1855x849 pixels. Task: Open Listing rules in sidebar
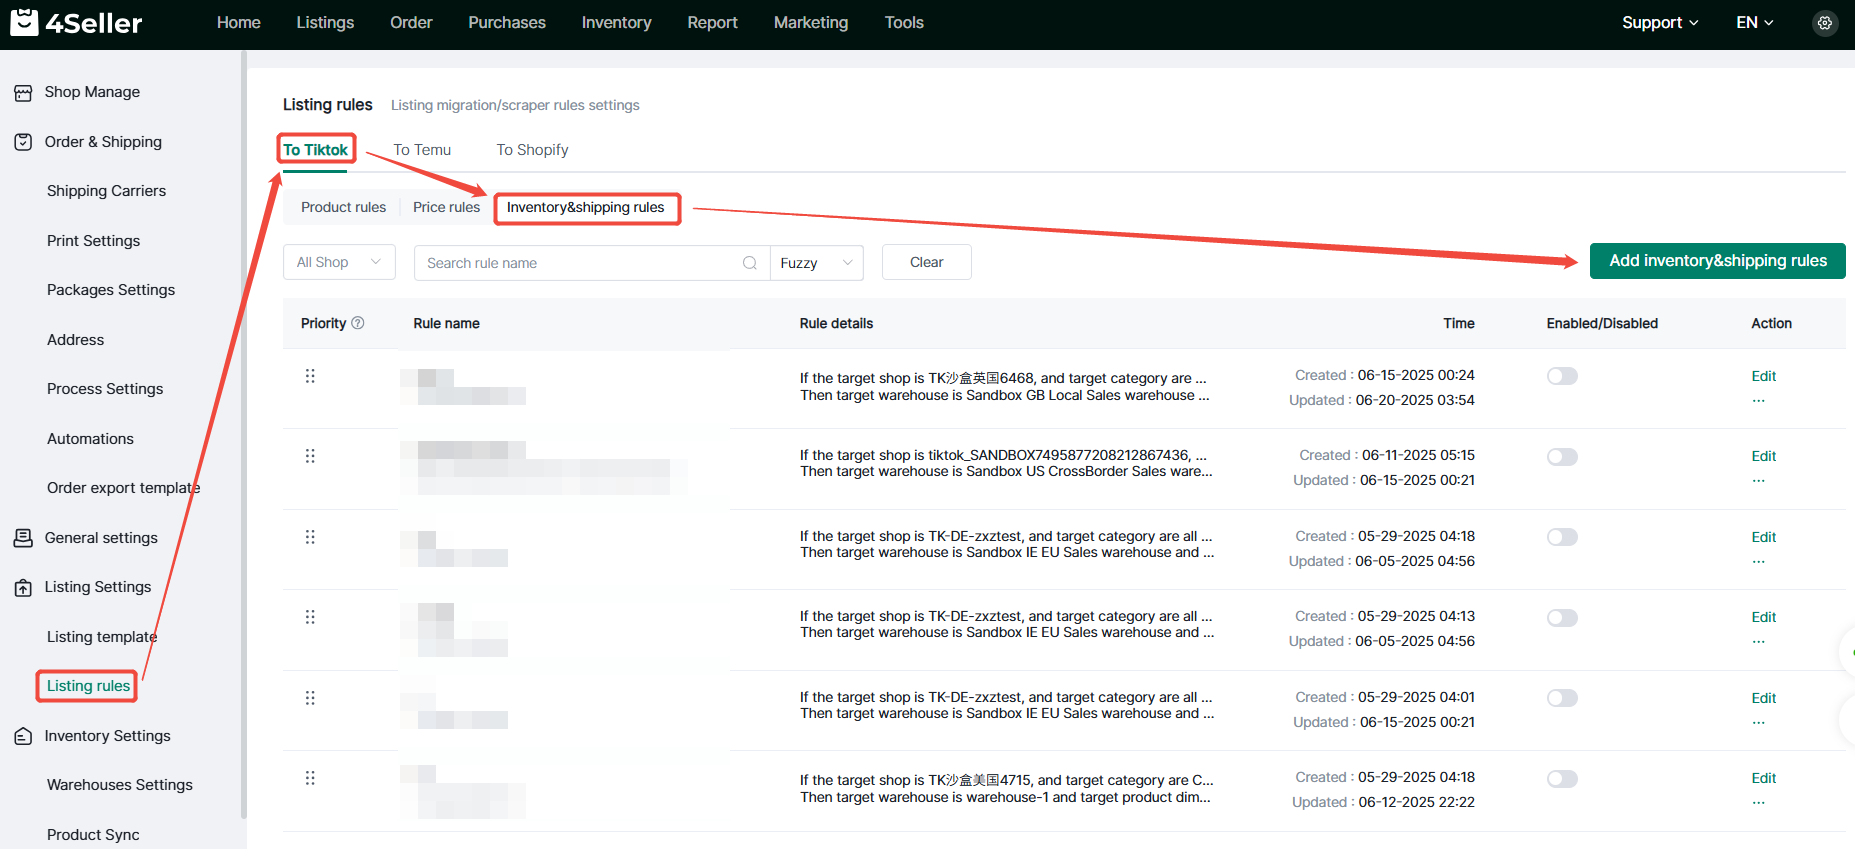click(88, 686)
